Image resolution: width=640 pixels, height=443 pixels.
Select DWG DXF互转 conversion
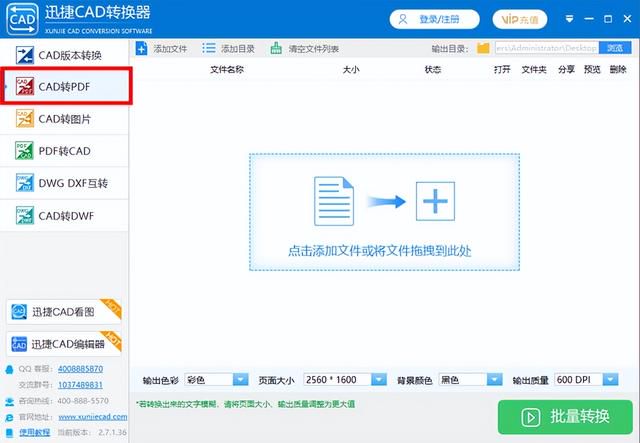coord(64,183)
